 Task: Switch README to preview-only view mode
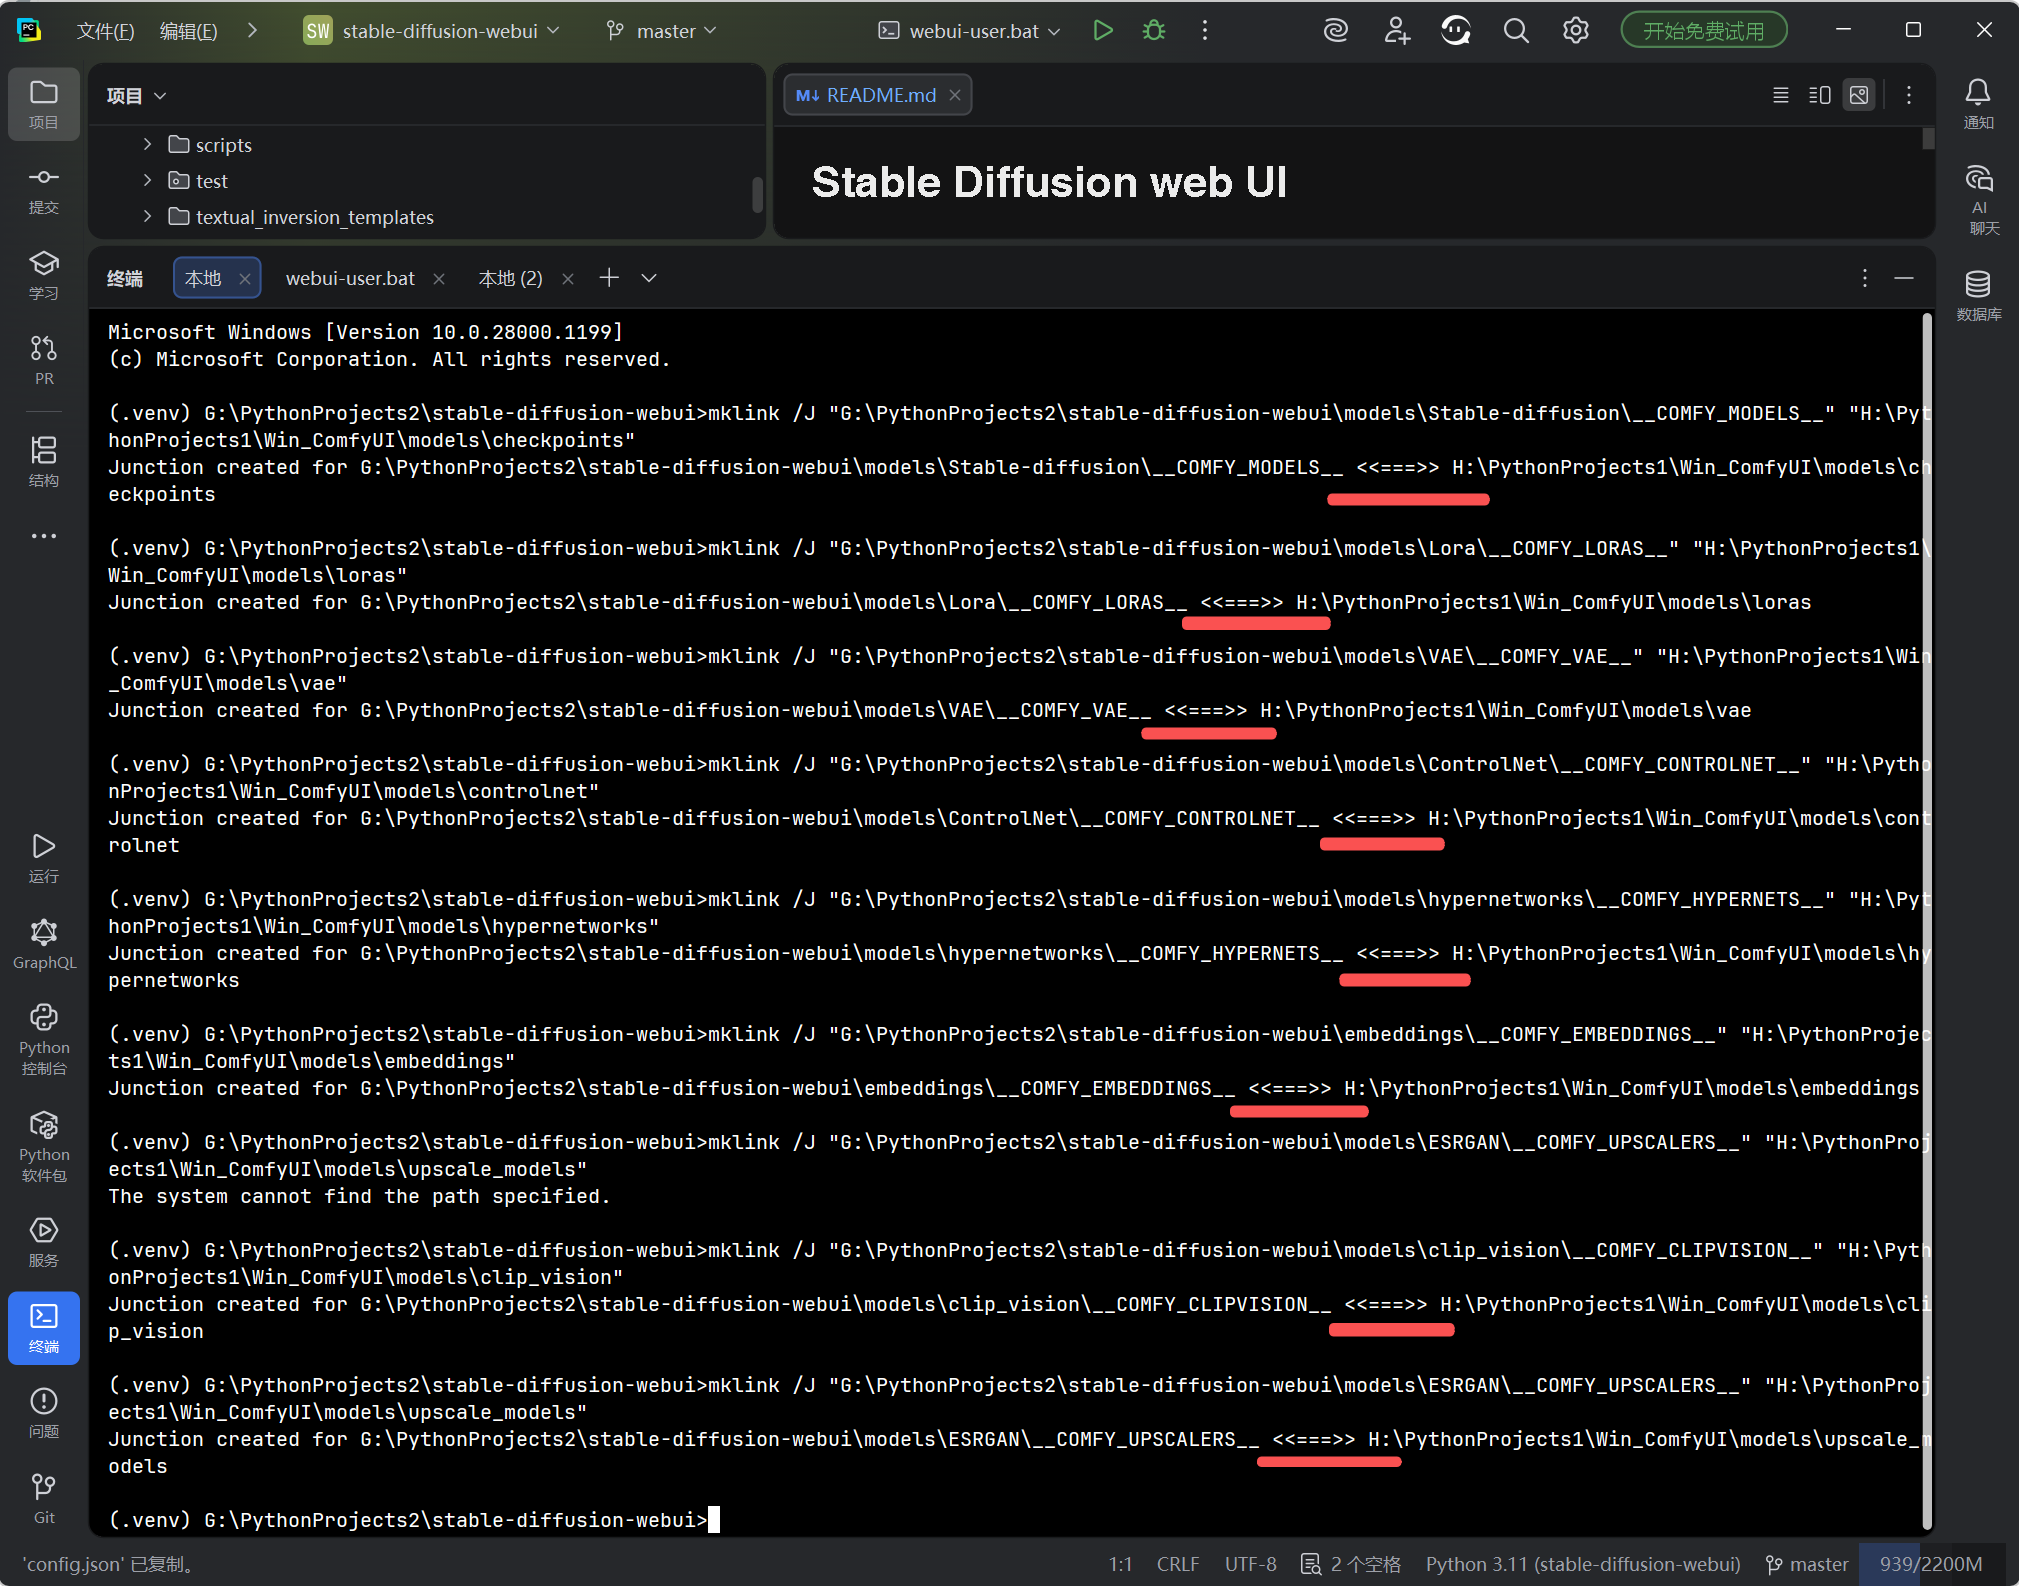1859,95
